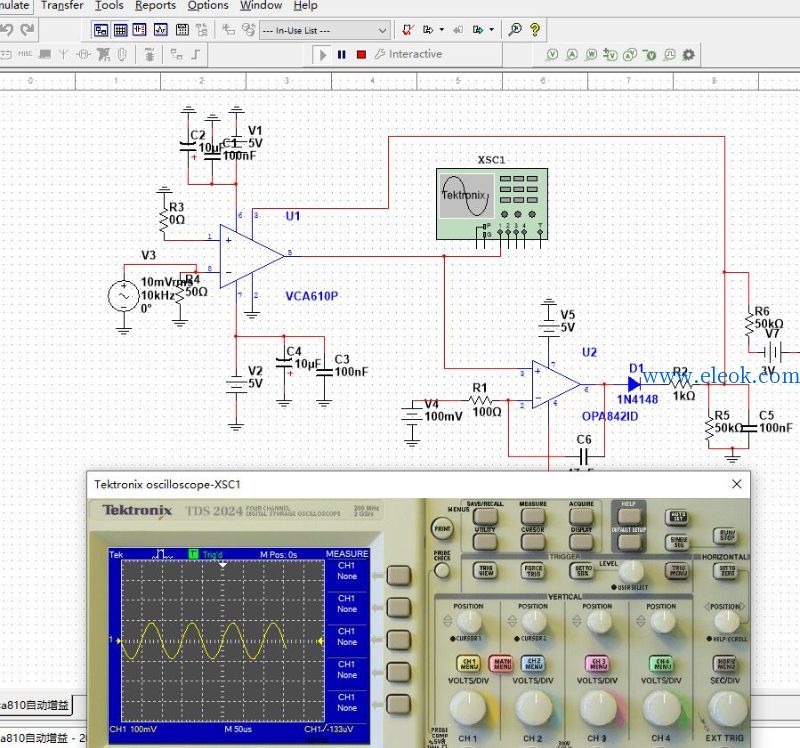This screenshot has height=748, width=800.
Task: Click the gear probe settings icon
Action: point(688,55)
